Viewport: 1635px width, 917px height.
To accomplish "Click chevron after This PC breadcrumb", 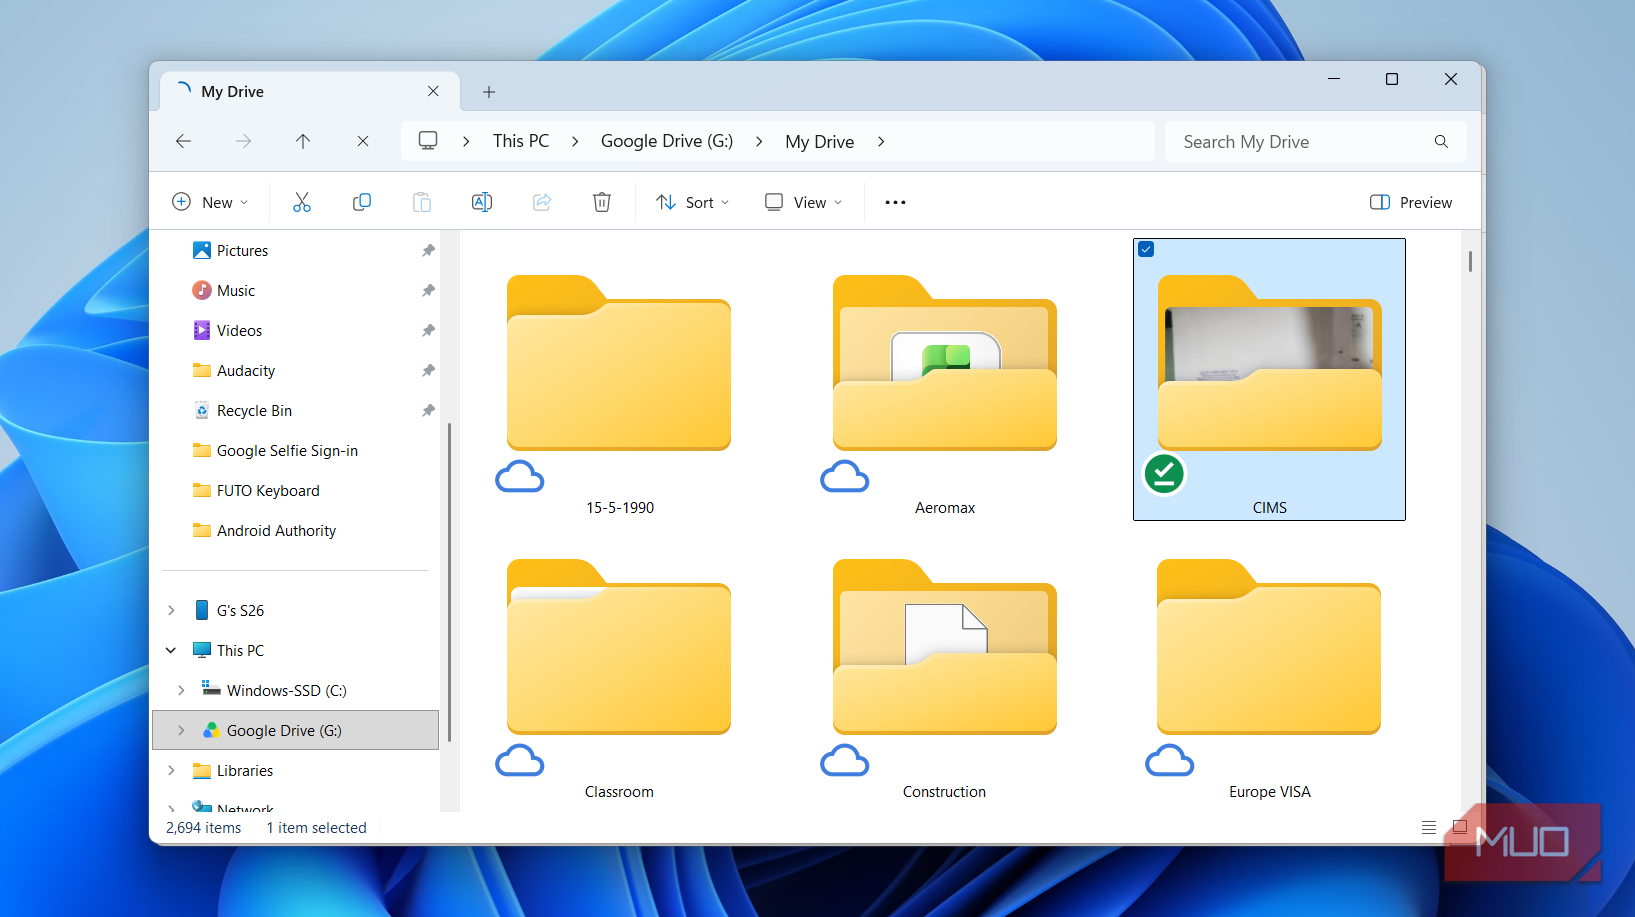I will 575,141.
